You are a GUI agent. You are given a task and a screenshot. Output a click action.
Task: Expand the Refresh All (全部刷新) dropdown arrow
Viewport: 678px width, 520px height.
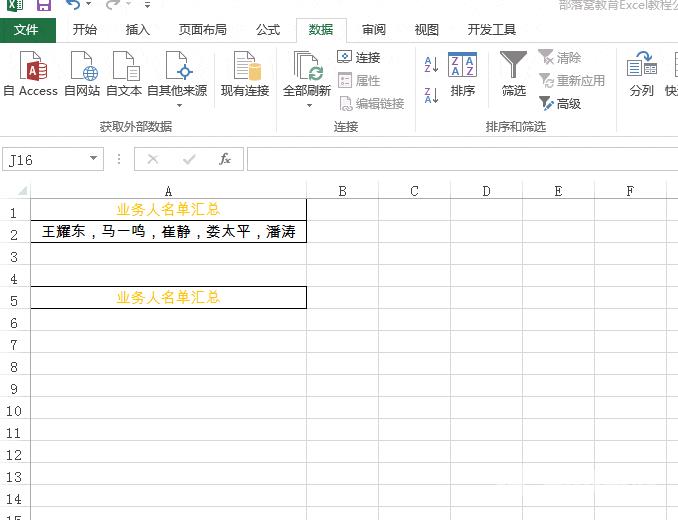[x=309, y=105]
